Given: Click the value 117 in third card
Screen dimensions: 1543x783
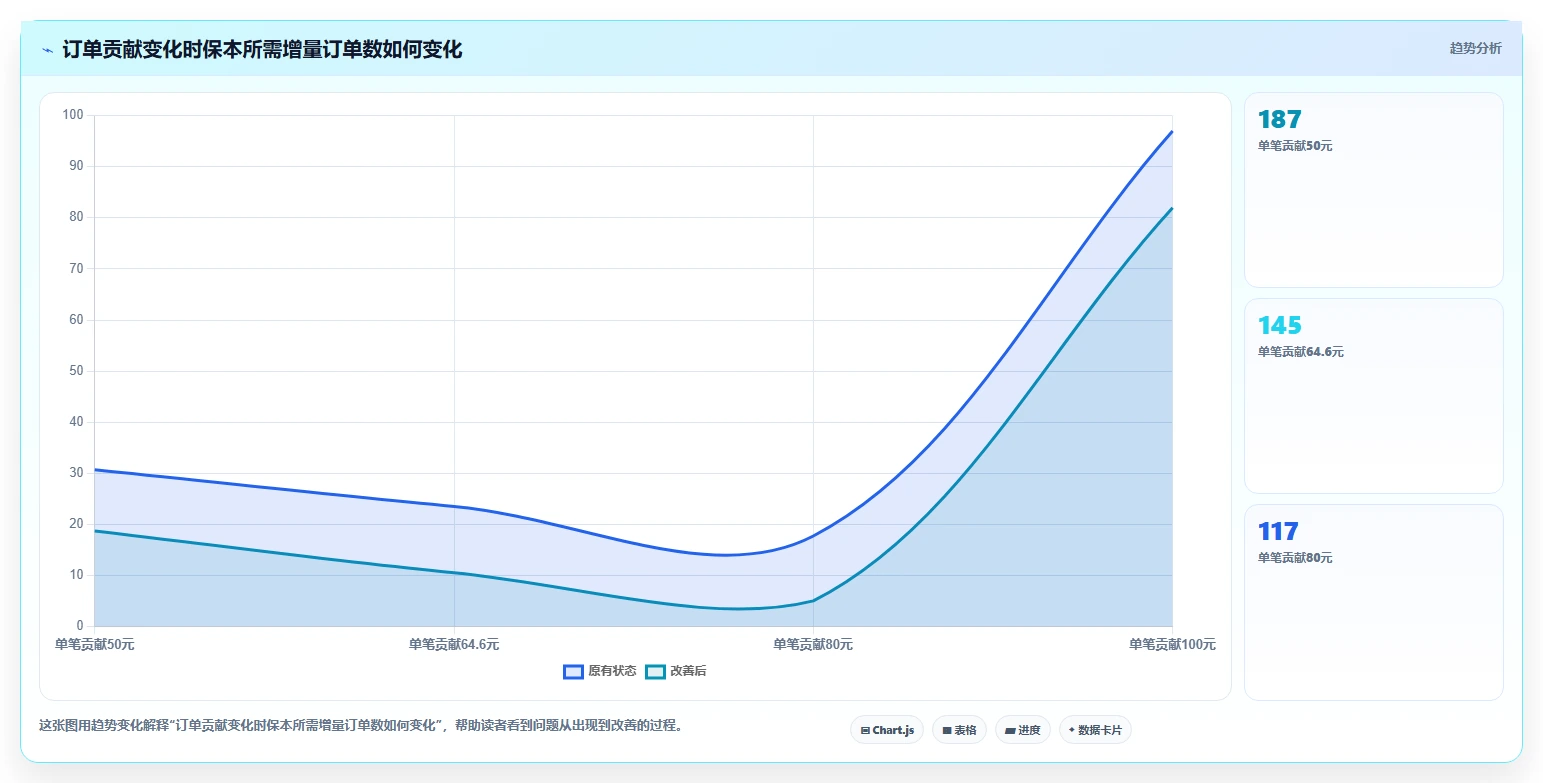Looking at the screenshot, I should (1278, 532).
